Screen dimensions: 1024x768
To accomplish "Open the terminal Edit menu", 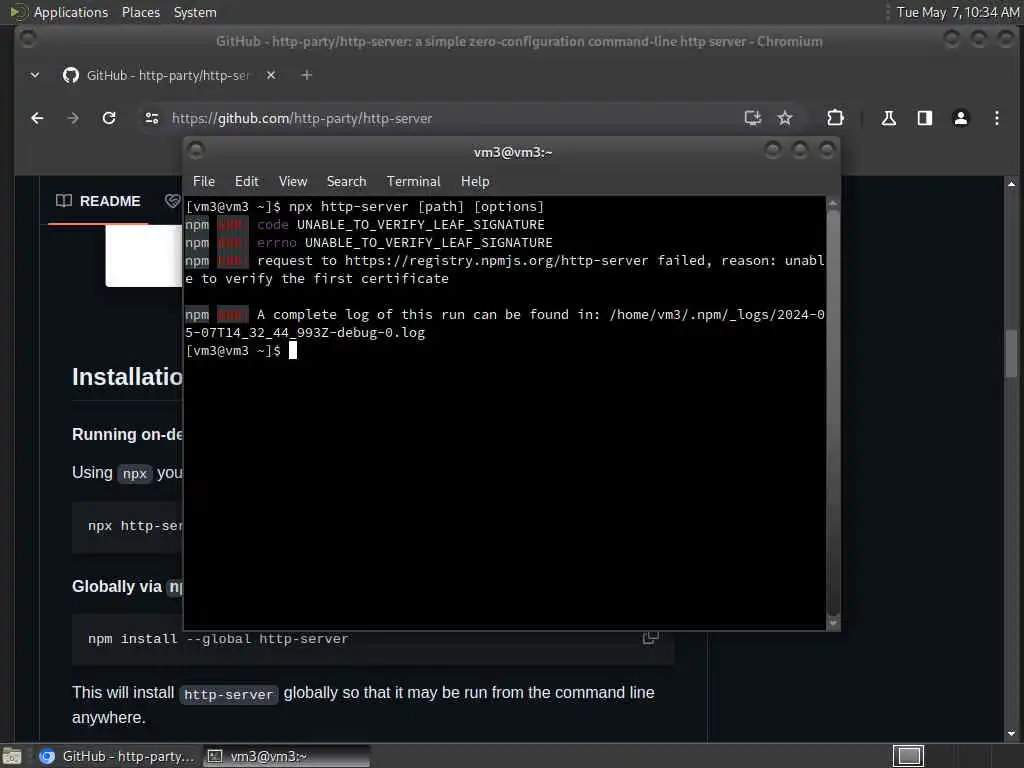I will [246, 182].
